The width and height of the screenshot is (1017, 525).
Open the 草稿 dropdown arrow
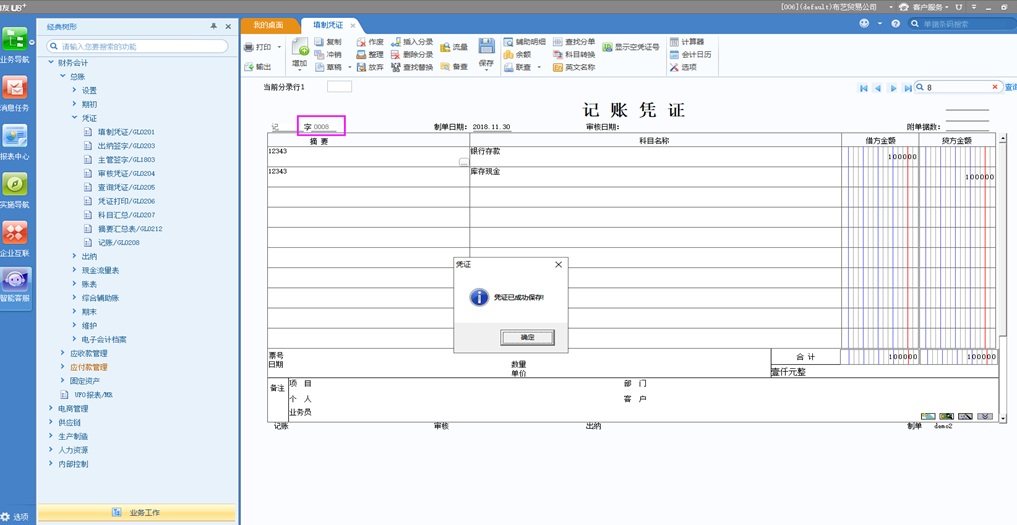click(x=349, y=67)
